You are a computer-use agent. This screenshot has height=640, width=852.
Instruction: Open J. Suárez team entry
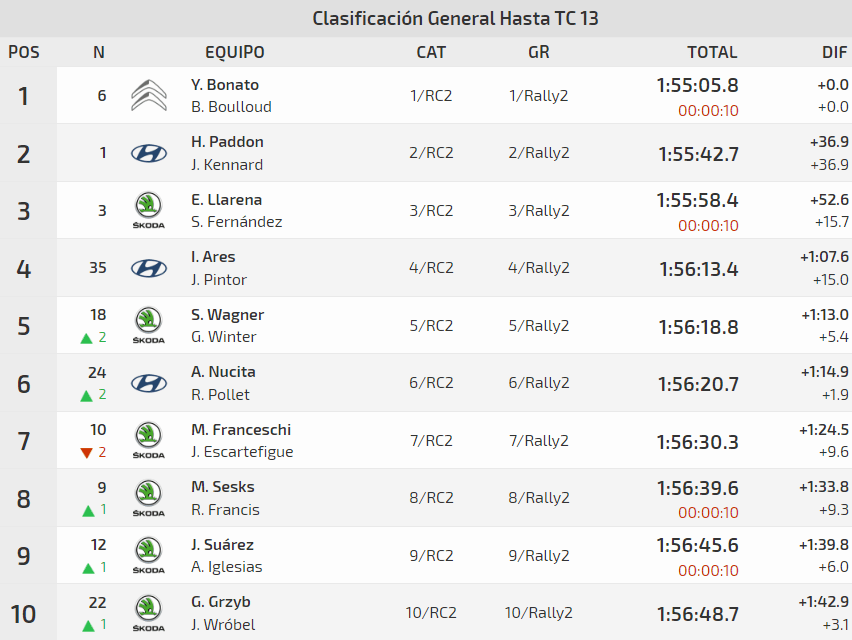pos(223,545)
